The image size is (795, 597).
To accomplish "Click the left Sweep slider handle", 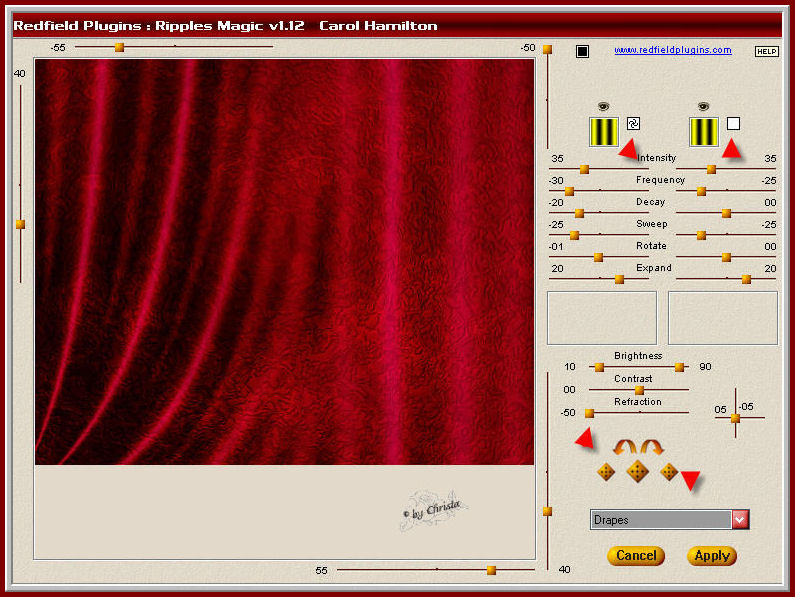I will click(x=574, y=235).
